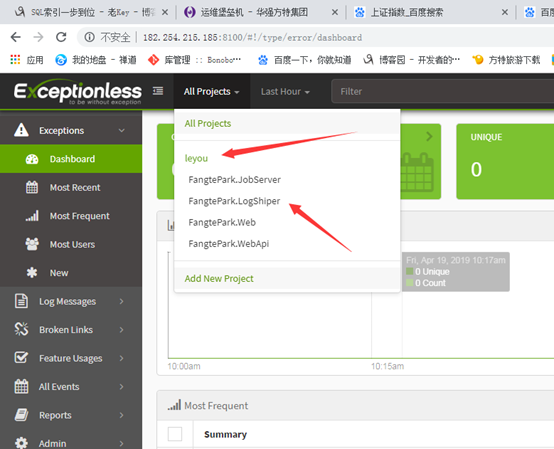Click the Dashboard gauge icon

point(32,159)
